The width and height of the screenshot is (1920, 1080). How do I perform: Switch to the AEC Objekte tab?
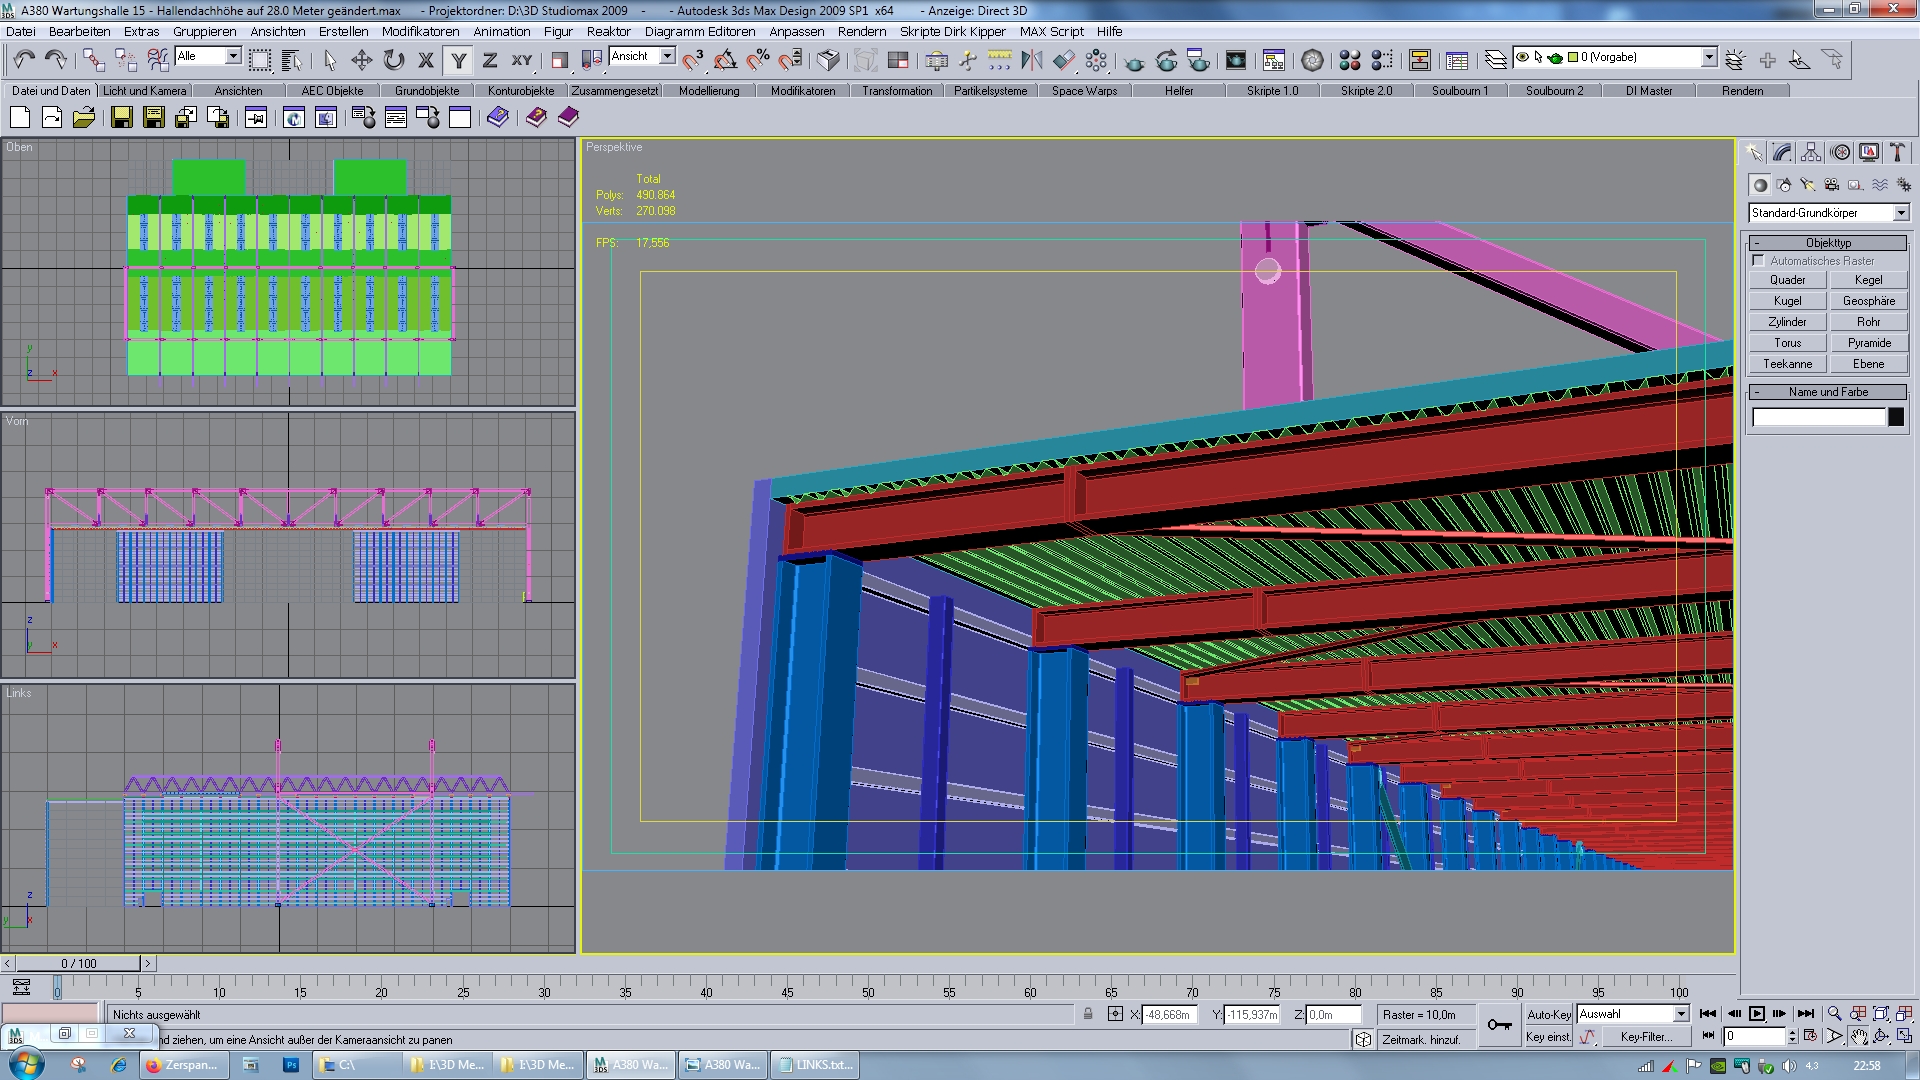(332, 91)
